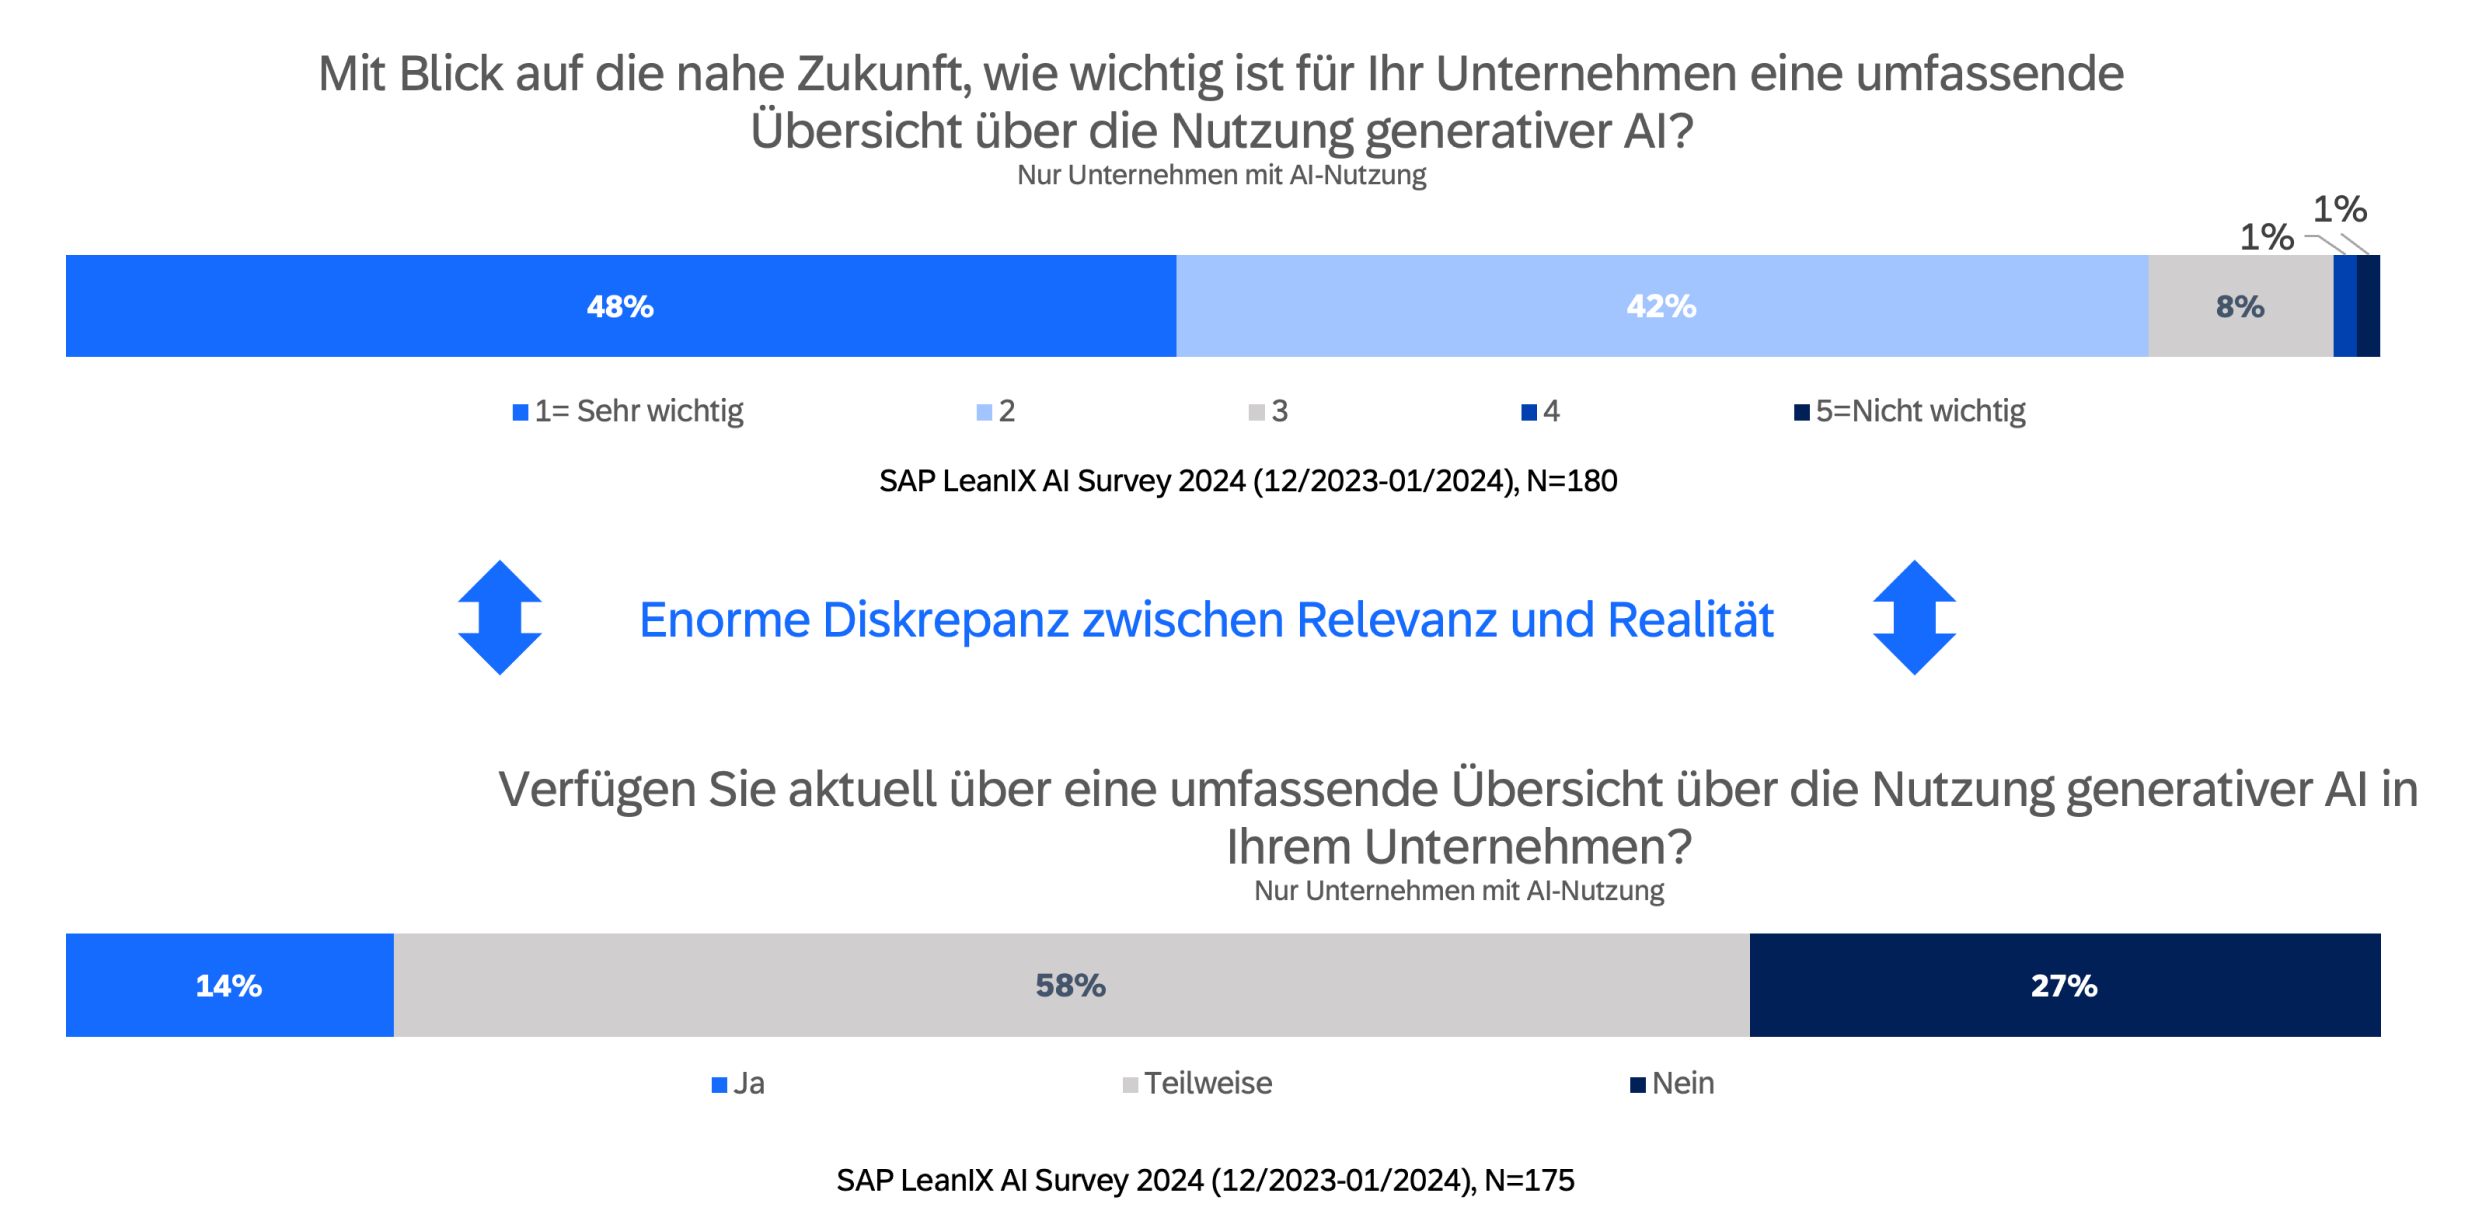Select the 48% bar segment
This screenshot has width=2480, height=1232.
[620, 306]
